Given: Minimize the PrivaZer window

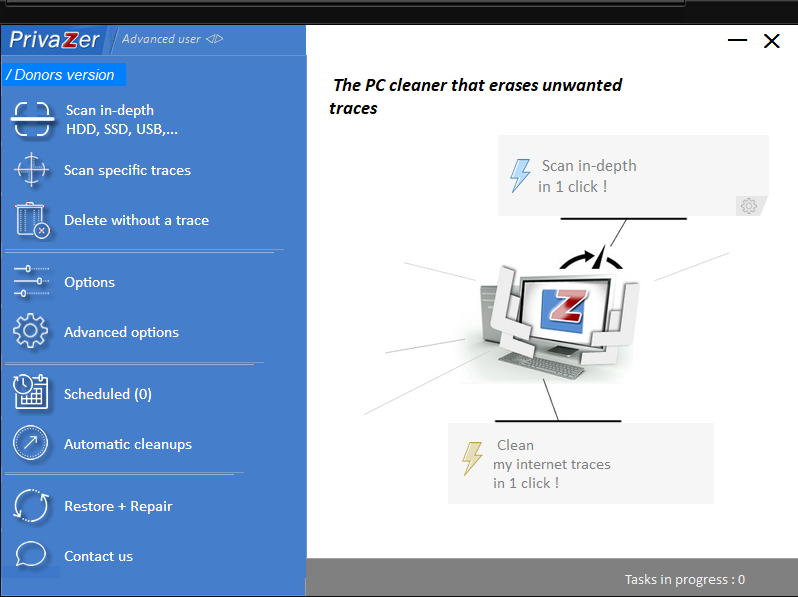Looking at the screenshot, I should click(x=737, y=40).
